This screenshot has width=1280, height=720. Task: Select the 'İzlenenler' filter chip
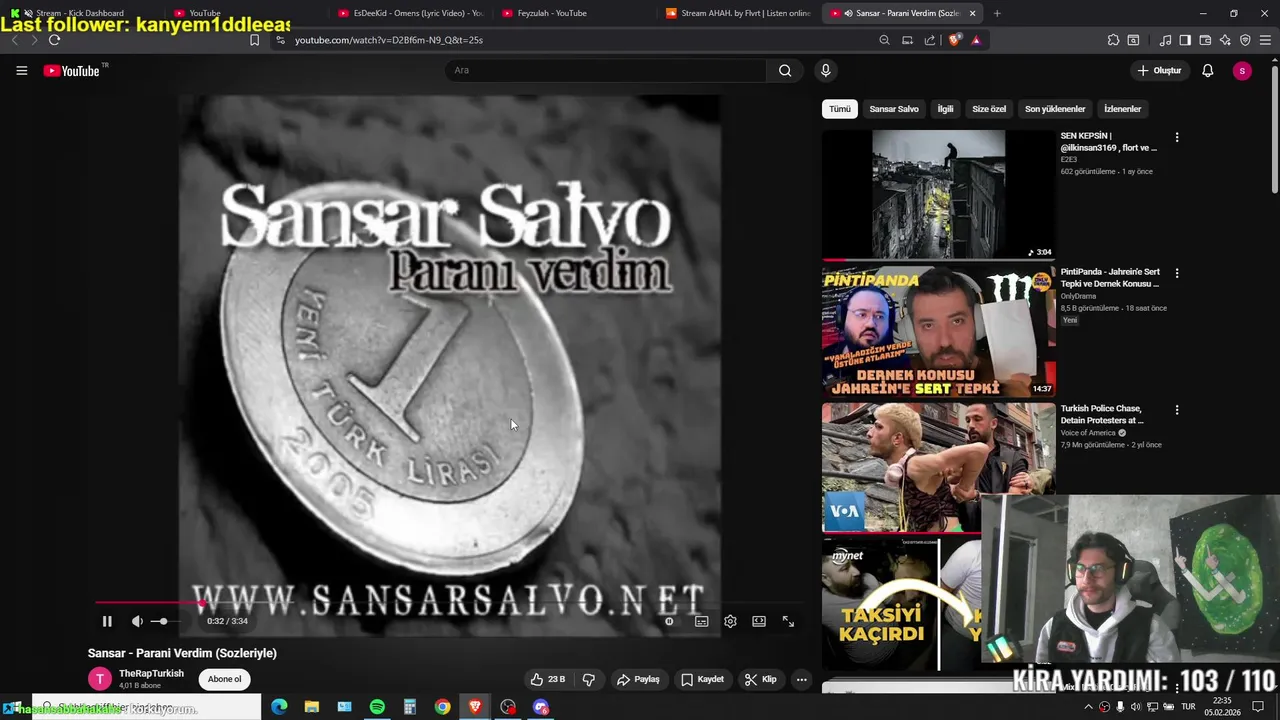tap(1122, 109)
